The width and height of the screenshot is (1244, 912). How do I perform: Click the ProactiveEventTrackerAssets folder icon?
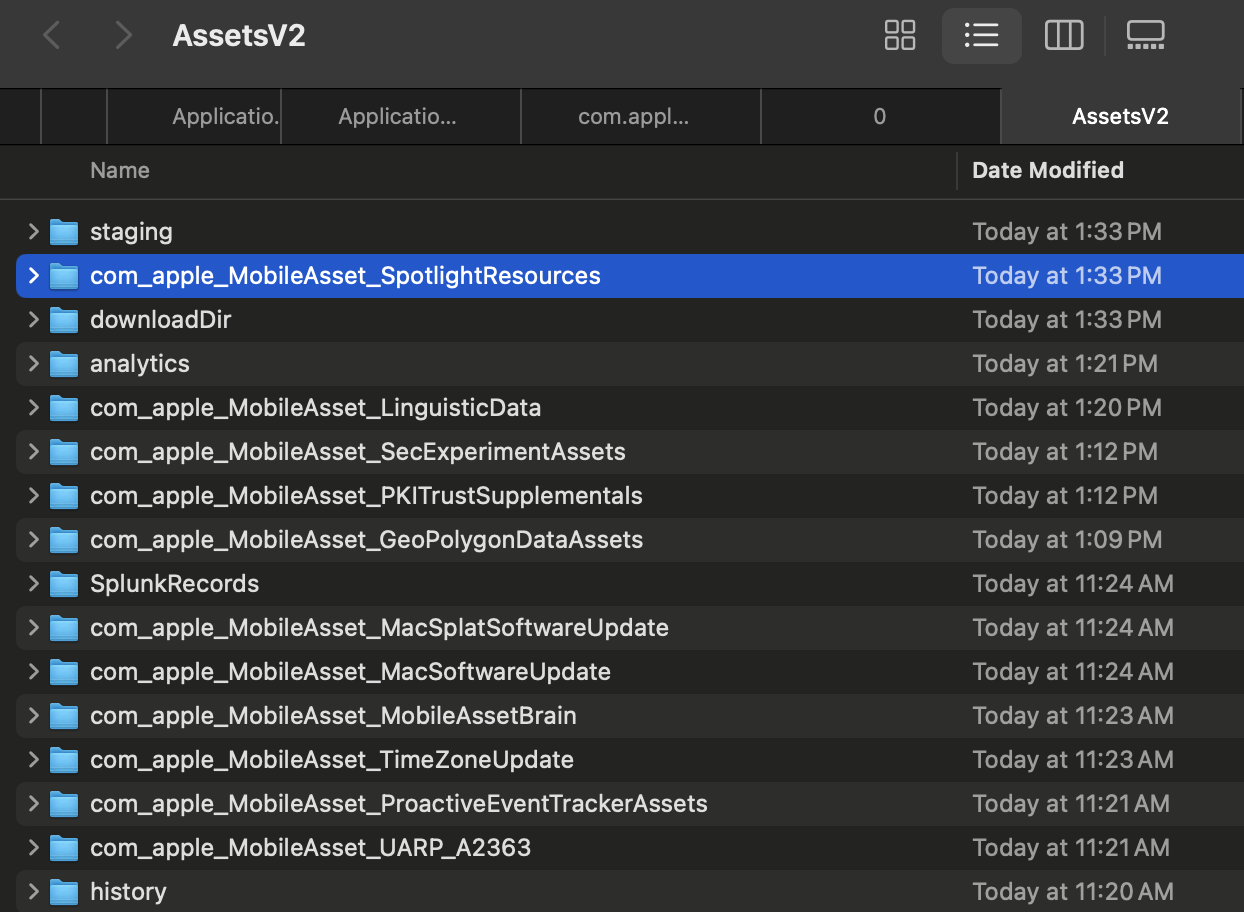[x=64, y=804]
